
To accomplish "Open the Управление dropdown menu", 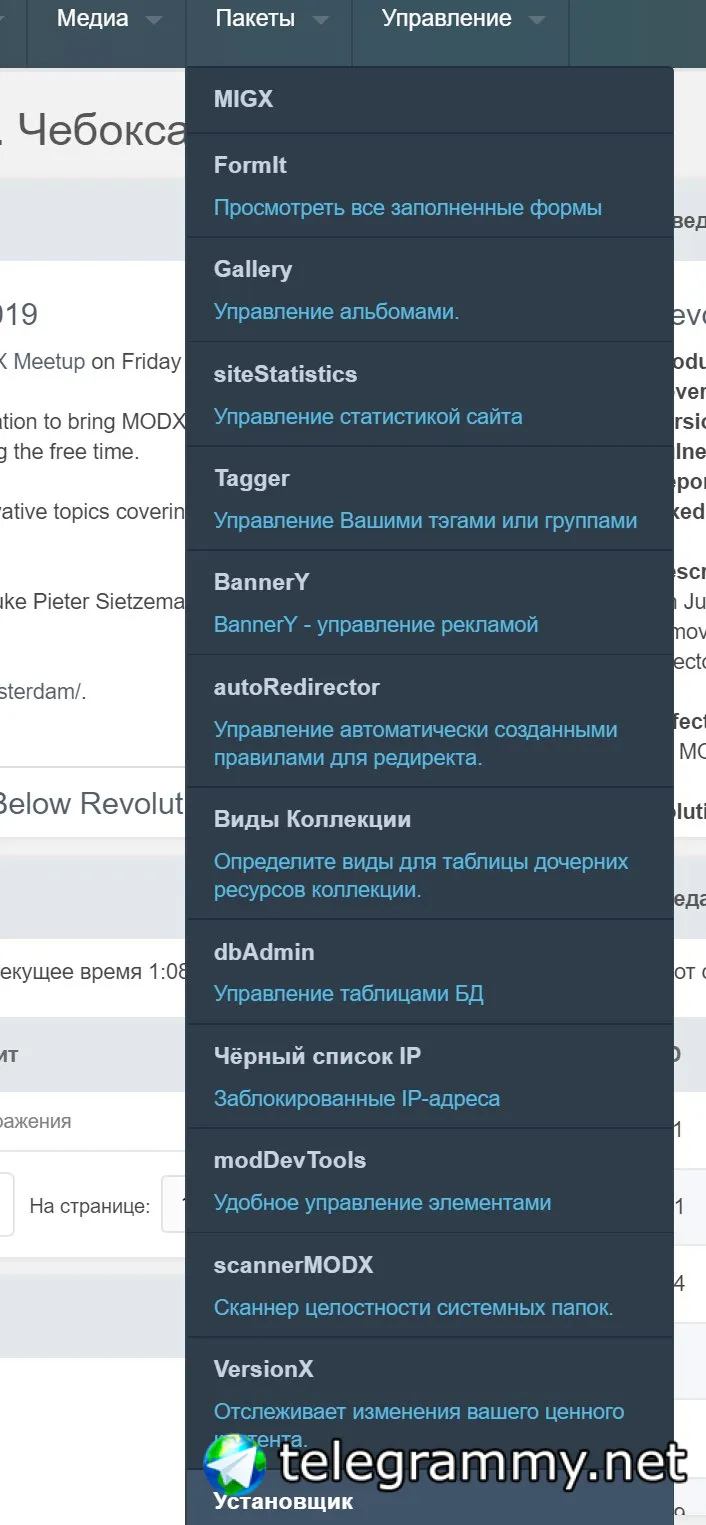I will click(461, 19).
